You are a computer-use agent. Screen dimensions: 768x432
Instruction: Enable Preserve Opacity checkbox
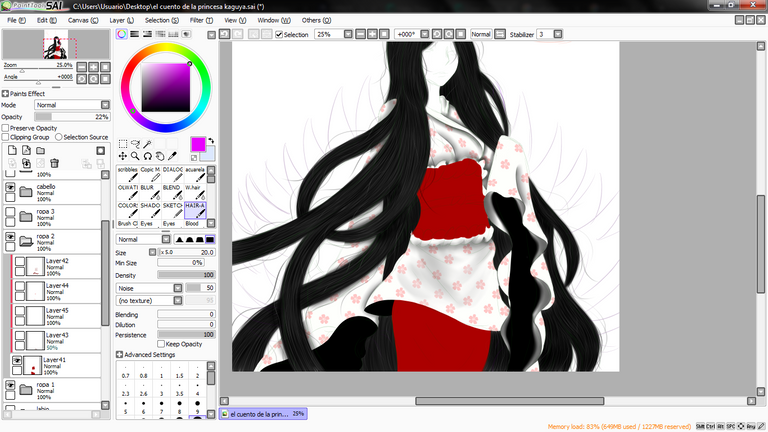(5, 128)
